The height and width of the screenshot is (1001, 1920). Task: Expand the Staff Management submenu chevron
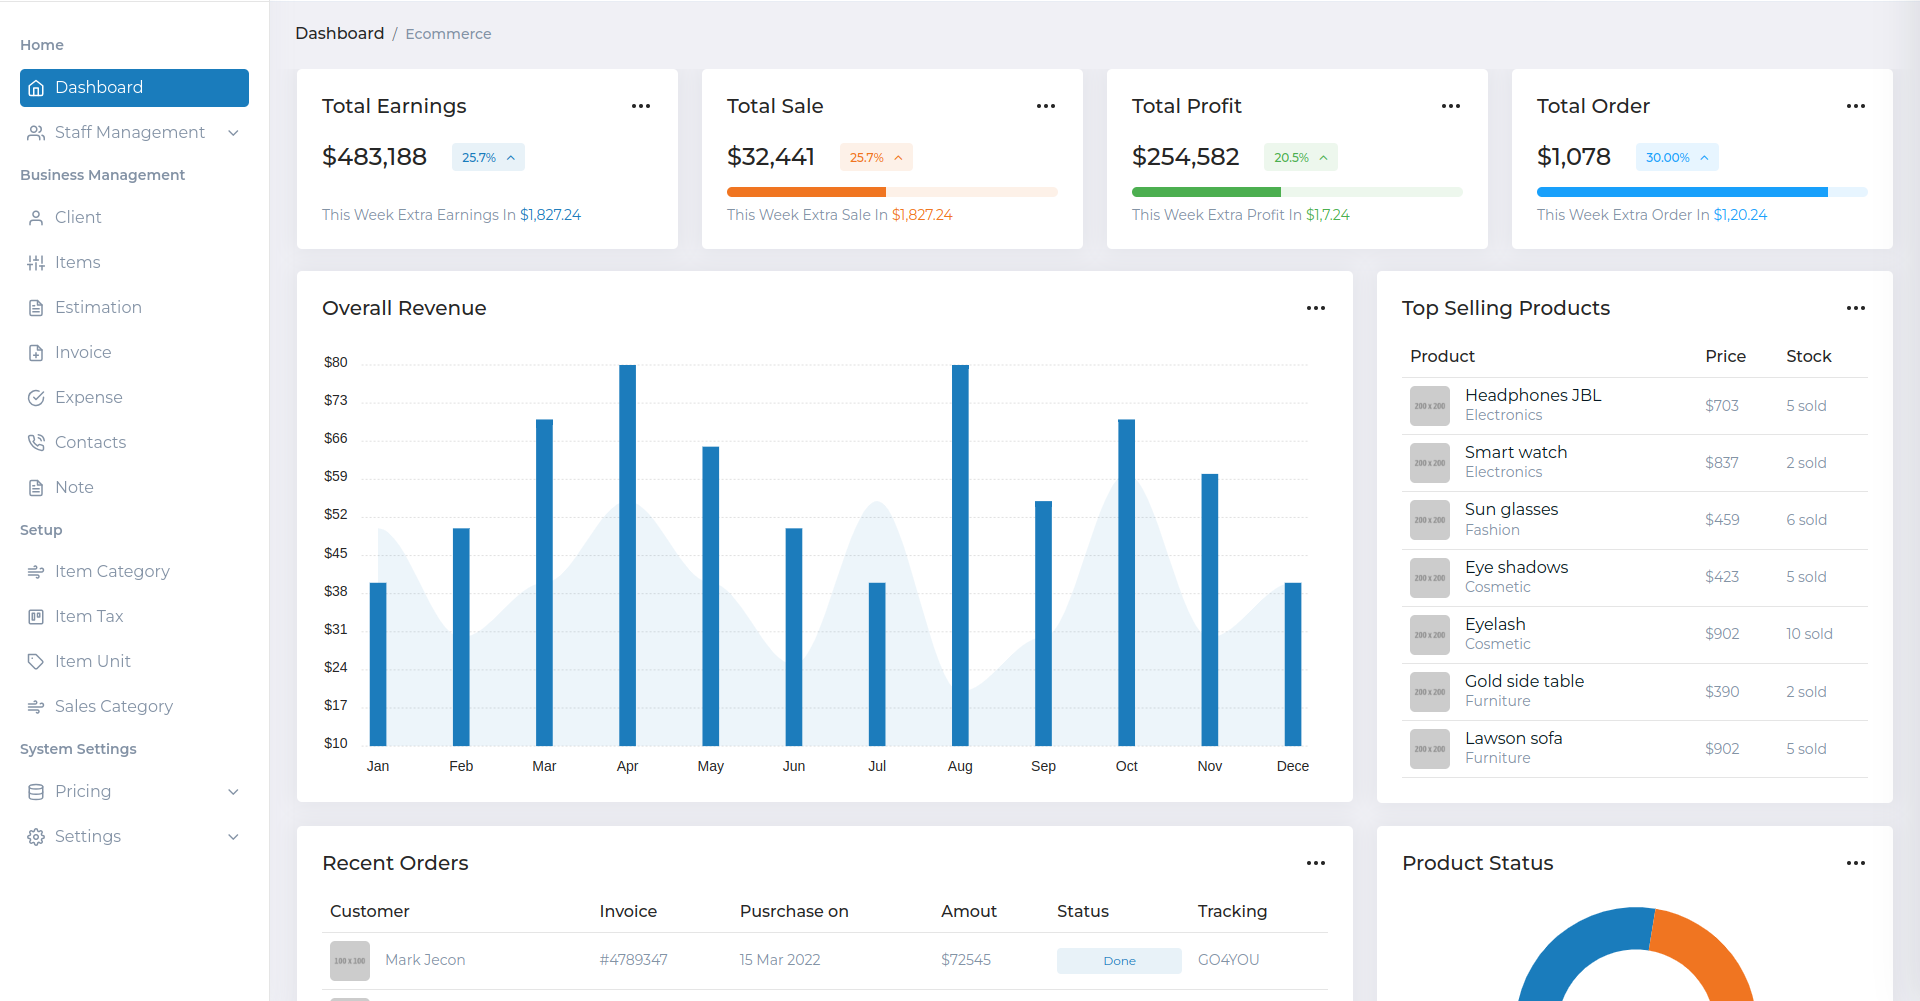pos(233,133)
